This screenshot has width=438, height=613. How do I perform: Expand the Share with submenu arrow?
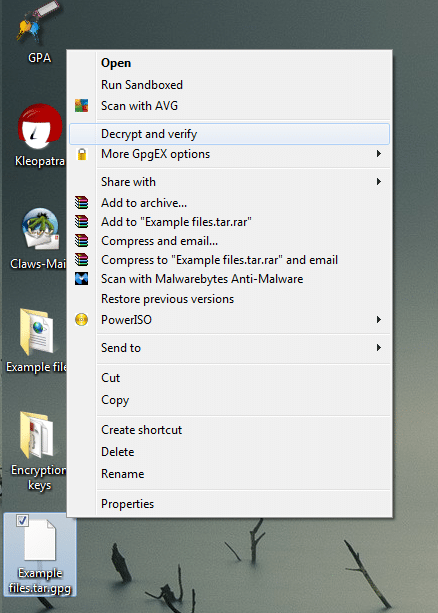pyautogui.click(x=379, y=181)
